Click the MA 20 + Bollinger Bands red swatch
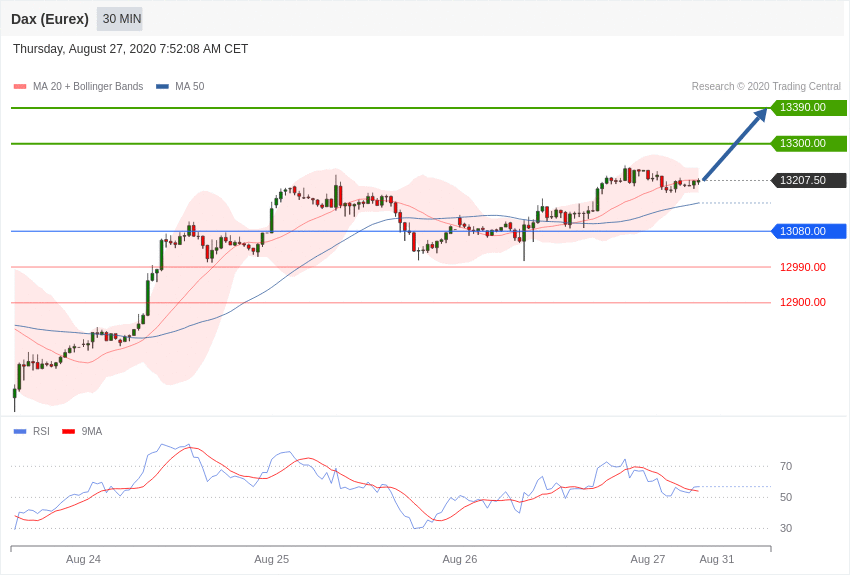The height and width of the screenshot is (576, 850). pyautogui.click(x=20, y=87)
